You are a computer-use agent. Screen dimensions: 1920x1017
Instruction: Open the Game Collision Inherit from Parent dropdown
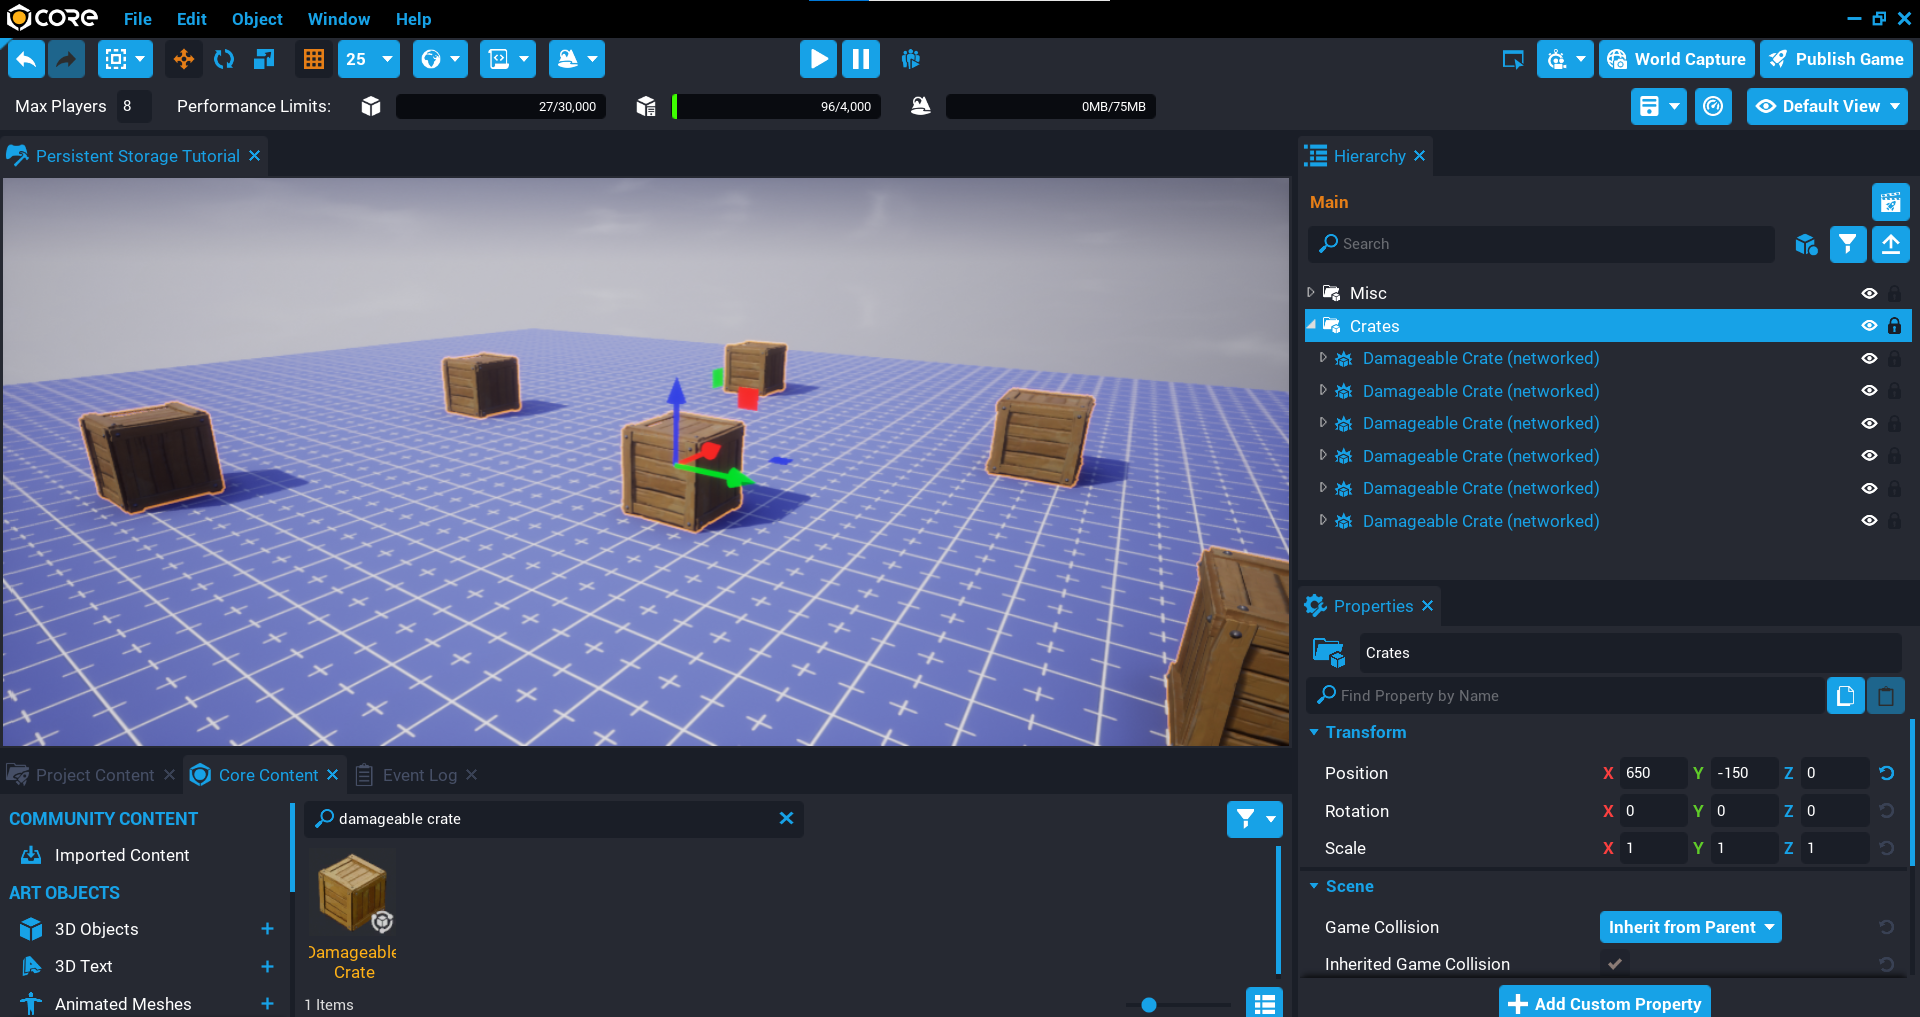click(x=1690, y=927)
